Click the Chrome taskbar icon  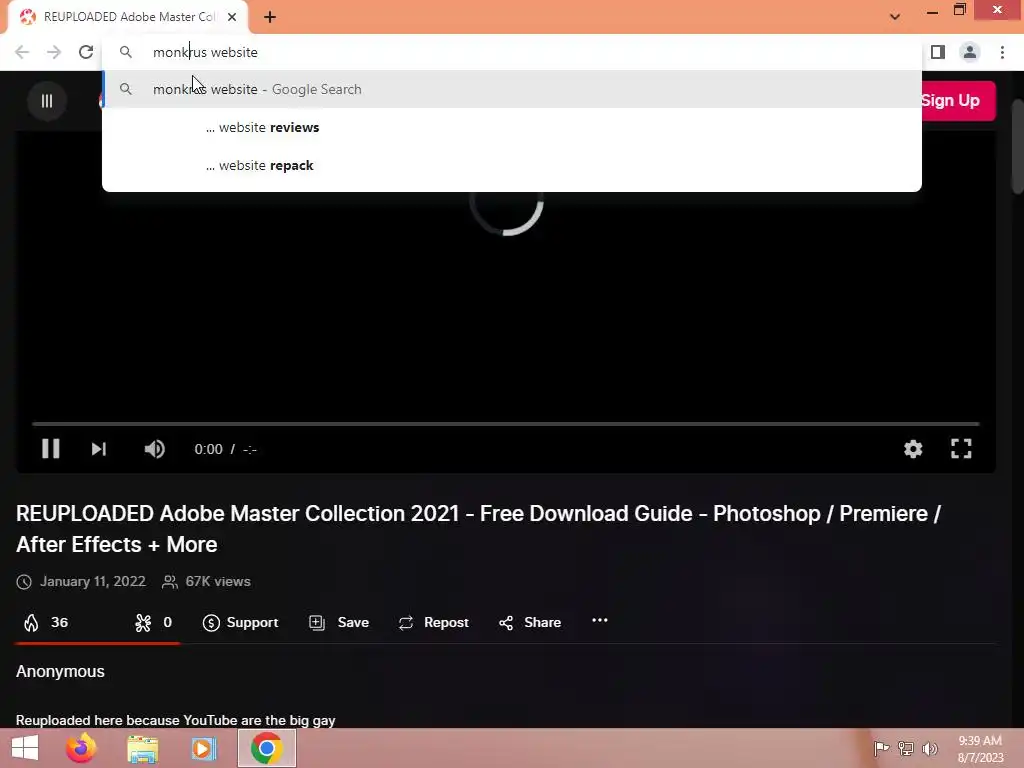[x=266, y=748]
